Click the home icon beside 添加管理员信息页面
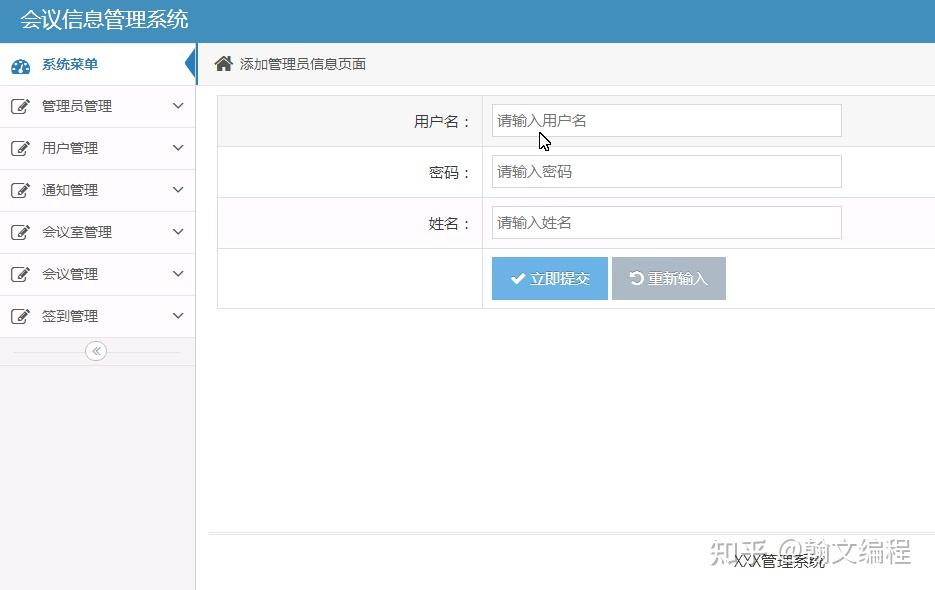This screenshot has height=590, width=935. coord(223,63)
